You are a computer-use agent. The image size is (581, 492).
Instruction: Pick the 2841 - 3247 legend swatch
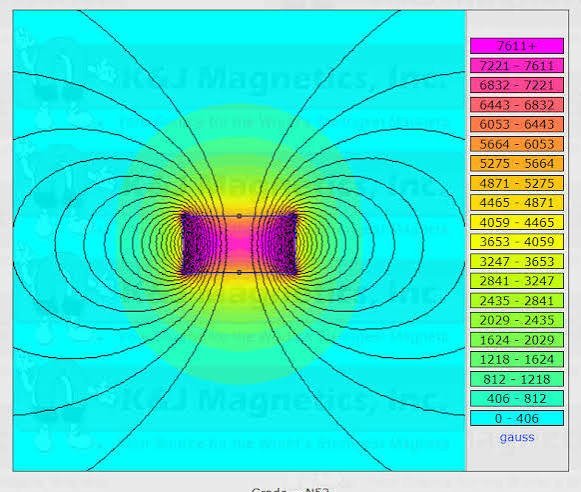click(x=517, y=281)
